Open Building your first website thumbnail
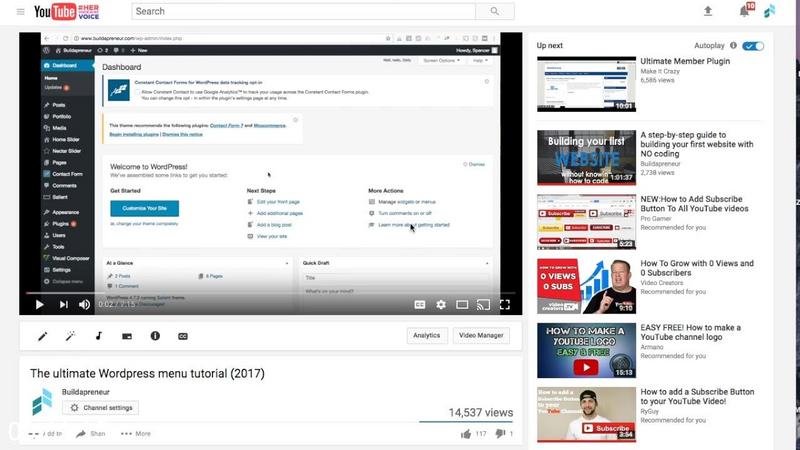Screen dimensions: 800x450 click(586, 157)
